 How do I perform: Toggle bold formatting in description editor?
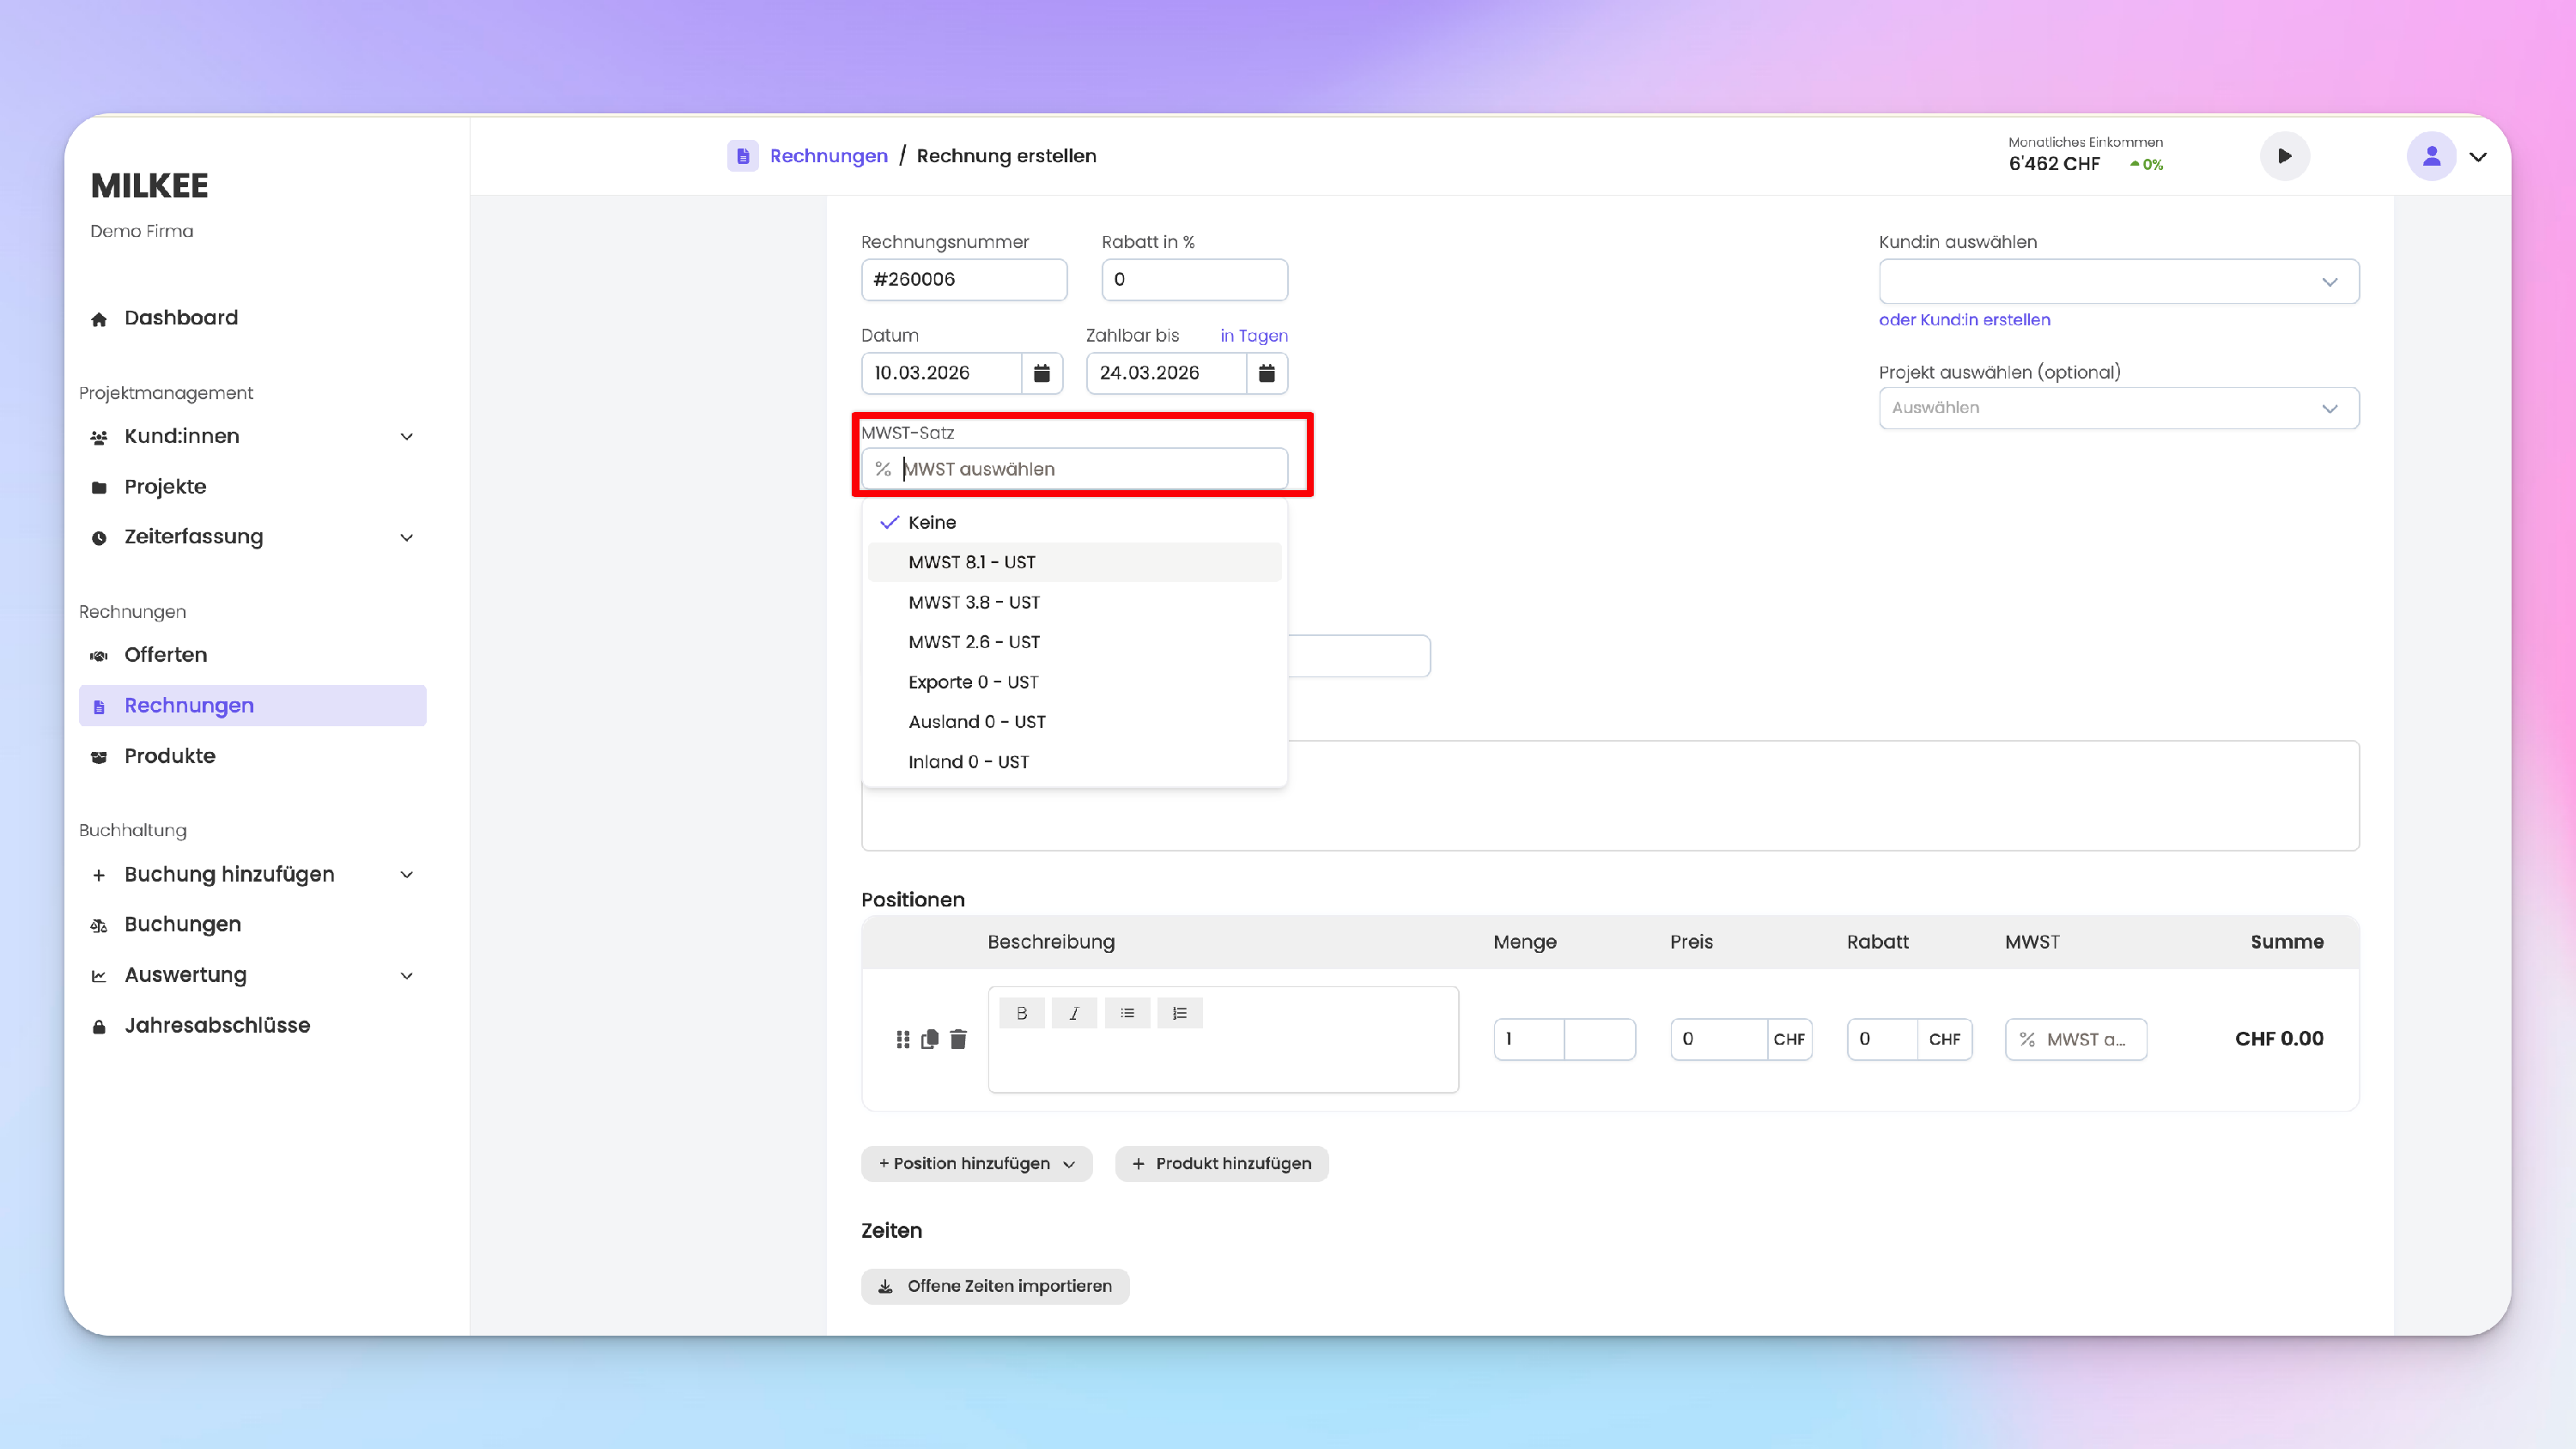coord(1021,1013)
